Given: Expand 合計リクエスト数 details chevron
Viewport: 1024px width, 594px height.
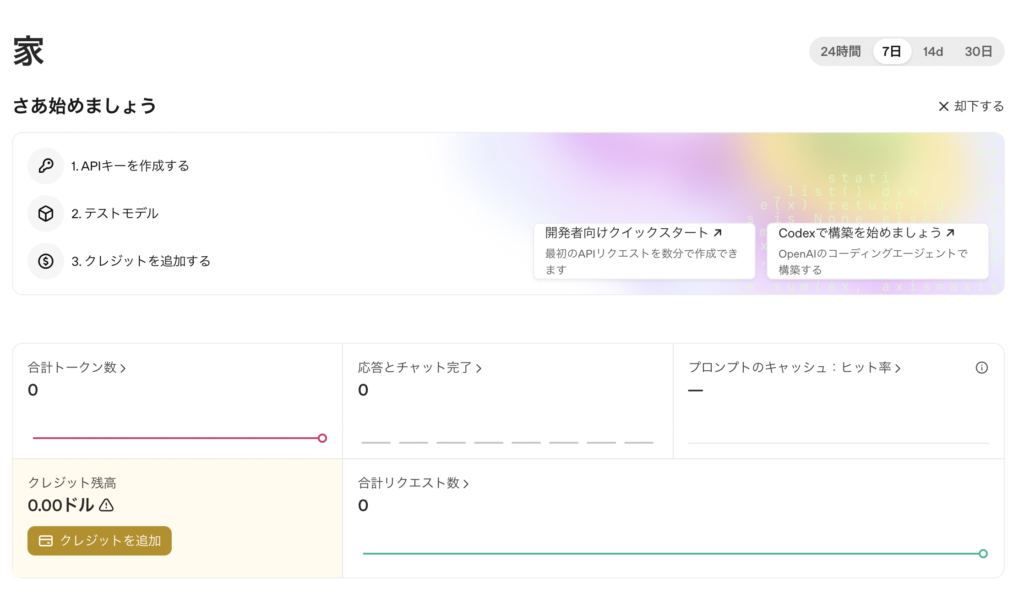Looking at the screenshot, I should point(466,484).
